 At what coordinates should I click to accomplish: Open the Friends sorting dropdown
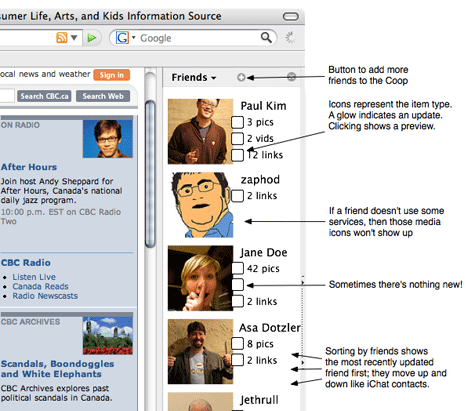tap(194, 77)
